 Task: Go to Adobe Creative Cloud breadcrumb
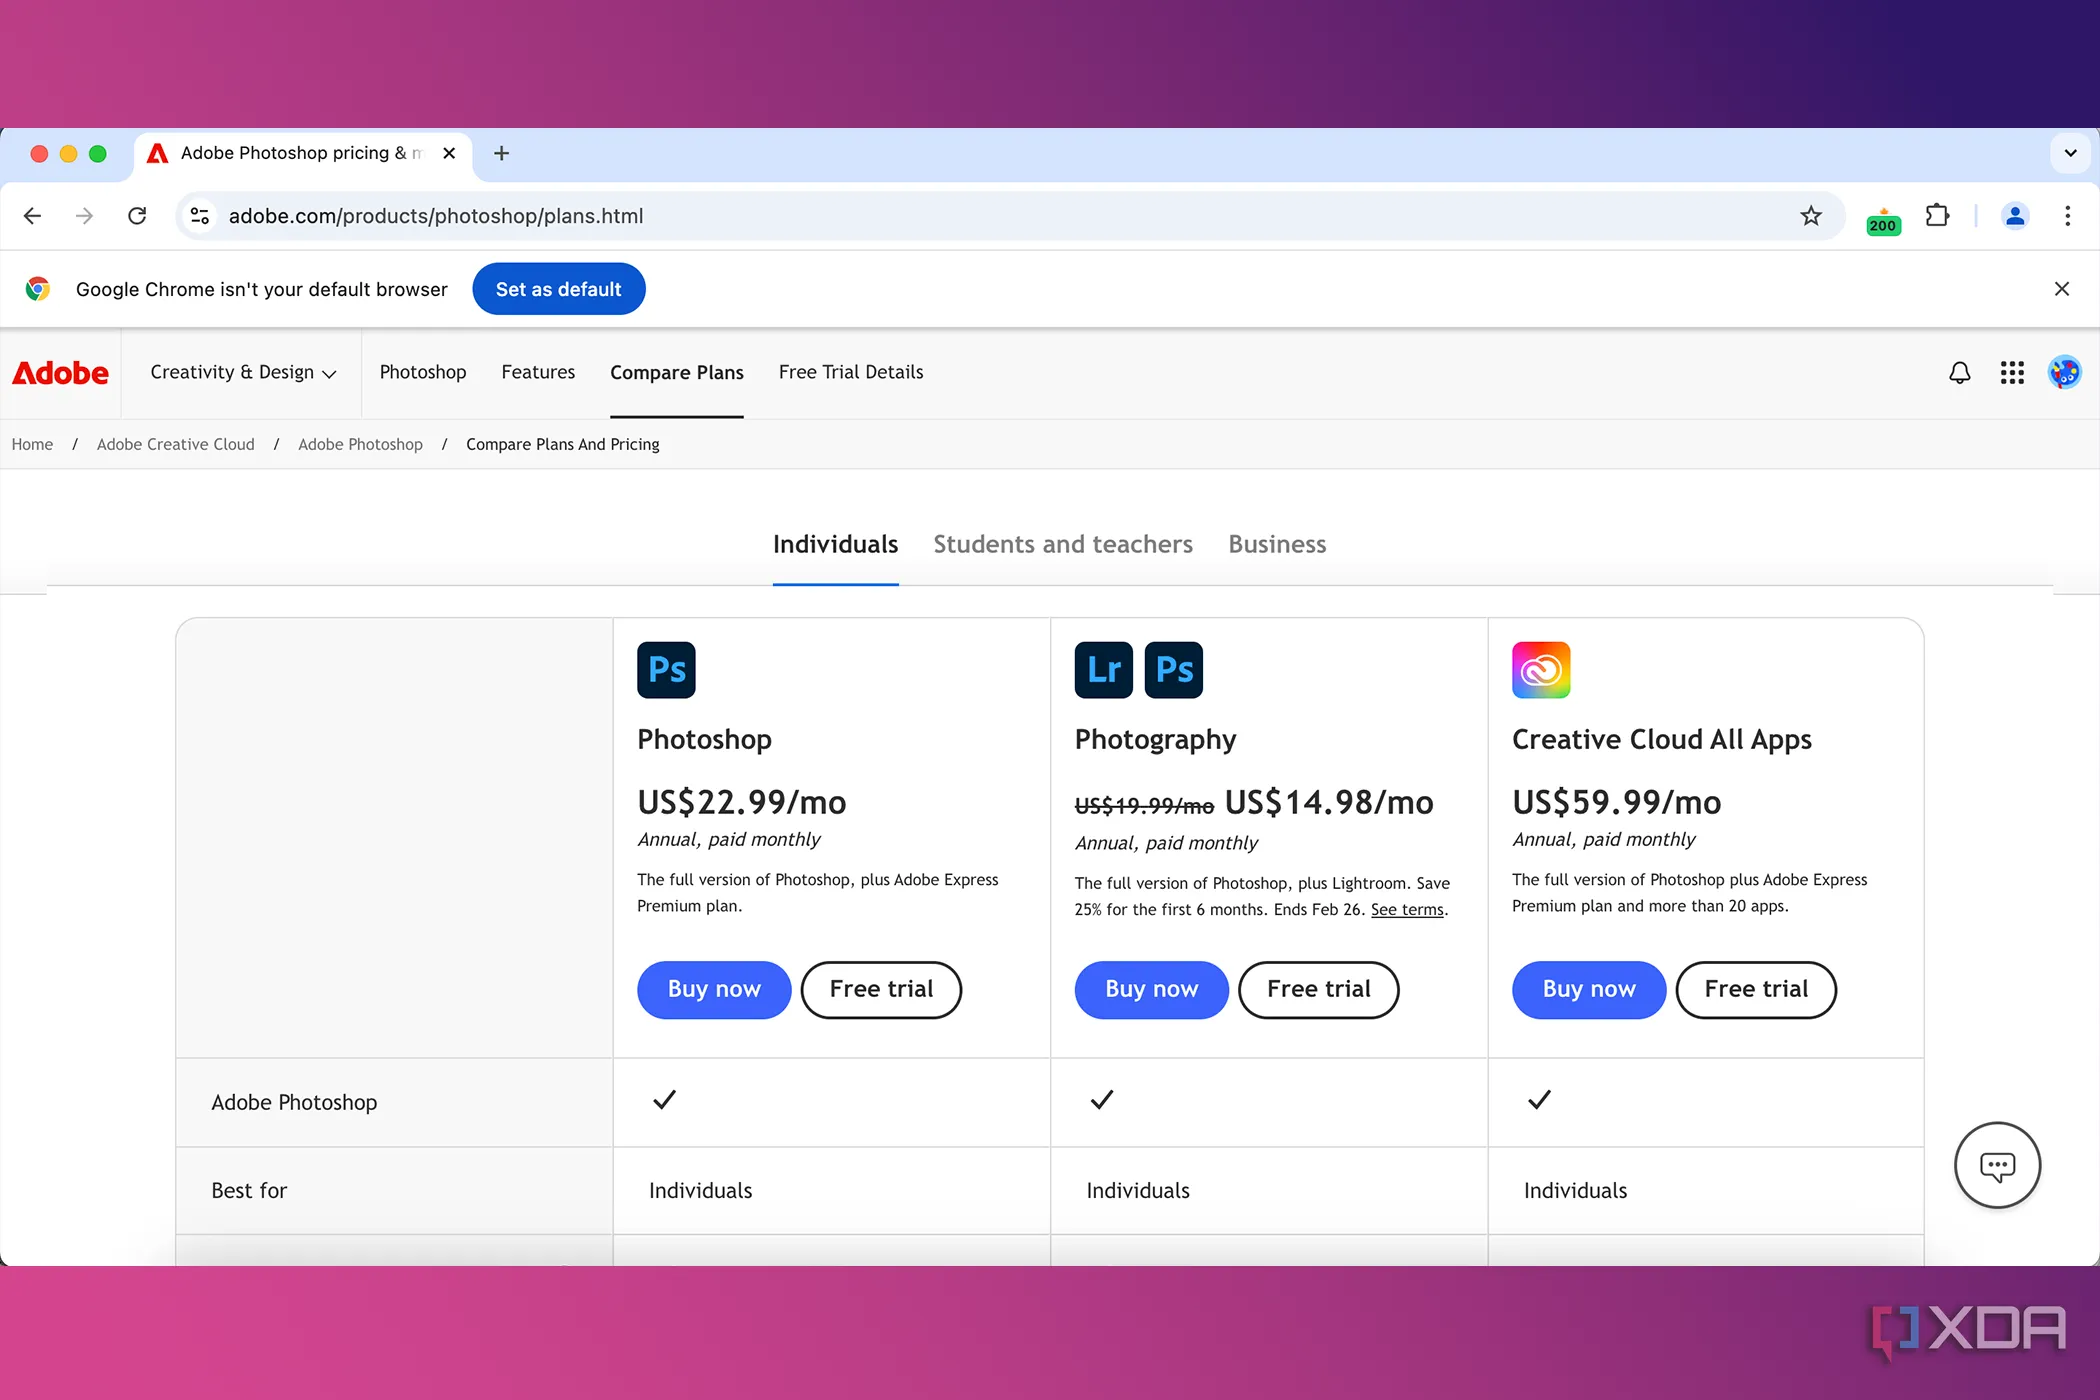coord(176,444)
